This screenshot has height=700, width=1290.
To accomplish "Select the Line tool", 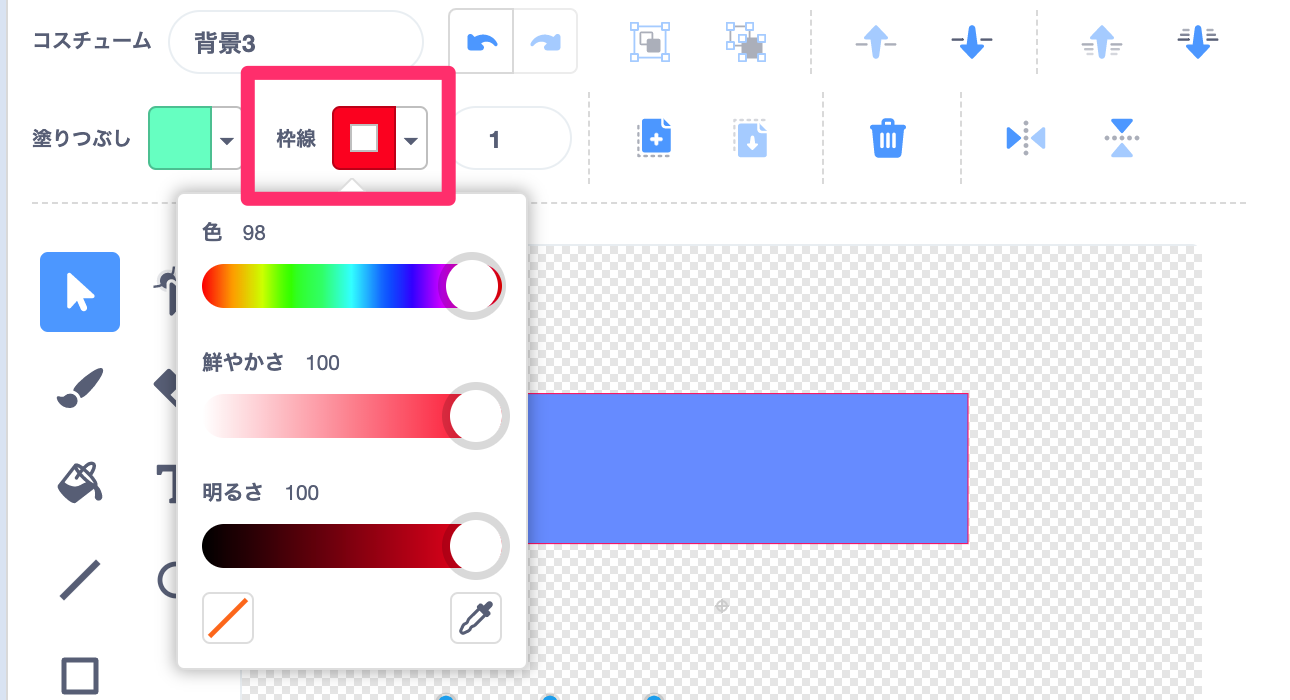I will coord(80,580).
